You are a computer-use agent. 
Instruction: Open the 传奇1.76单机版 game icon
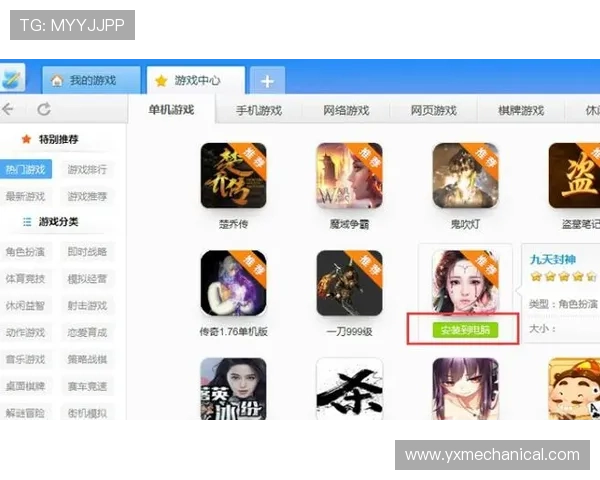tap(233, 283)
